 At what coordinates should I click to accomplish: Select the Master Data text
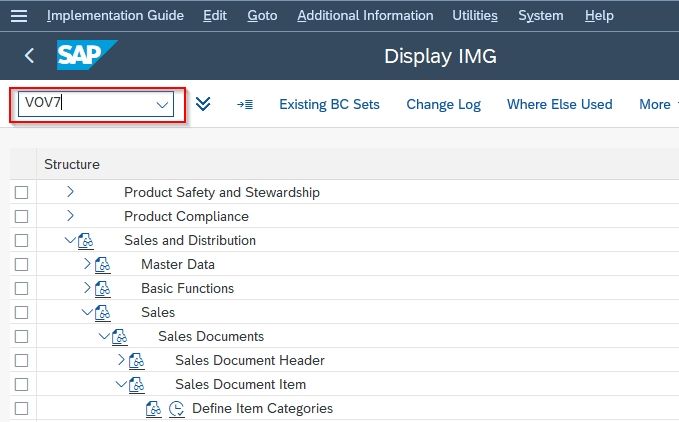pos(178,264)
